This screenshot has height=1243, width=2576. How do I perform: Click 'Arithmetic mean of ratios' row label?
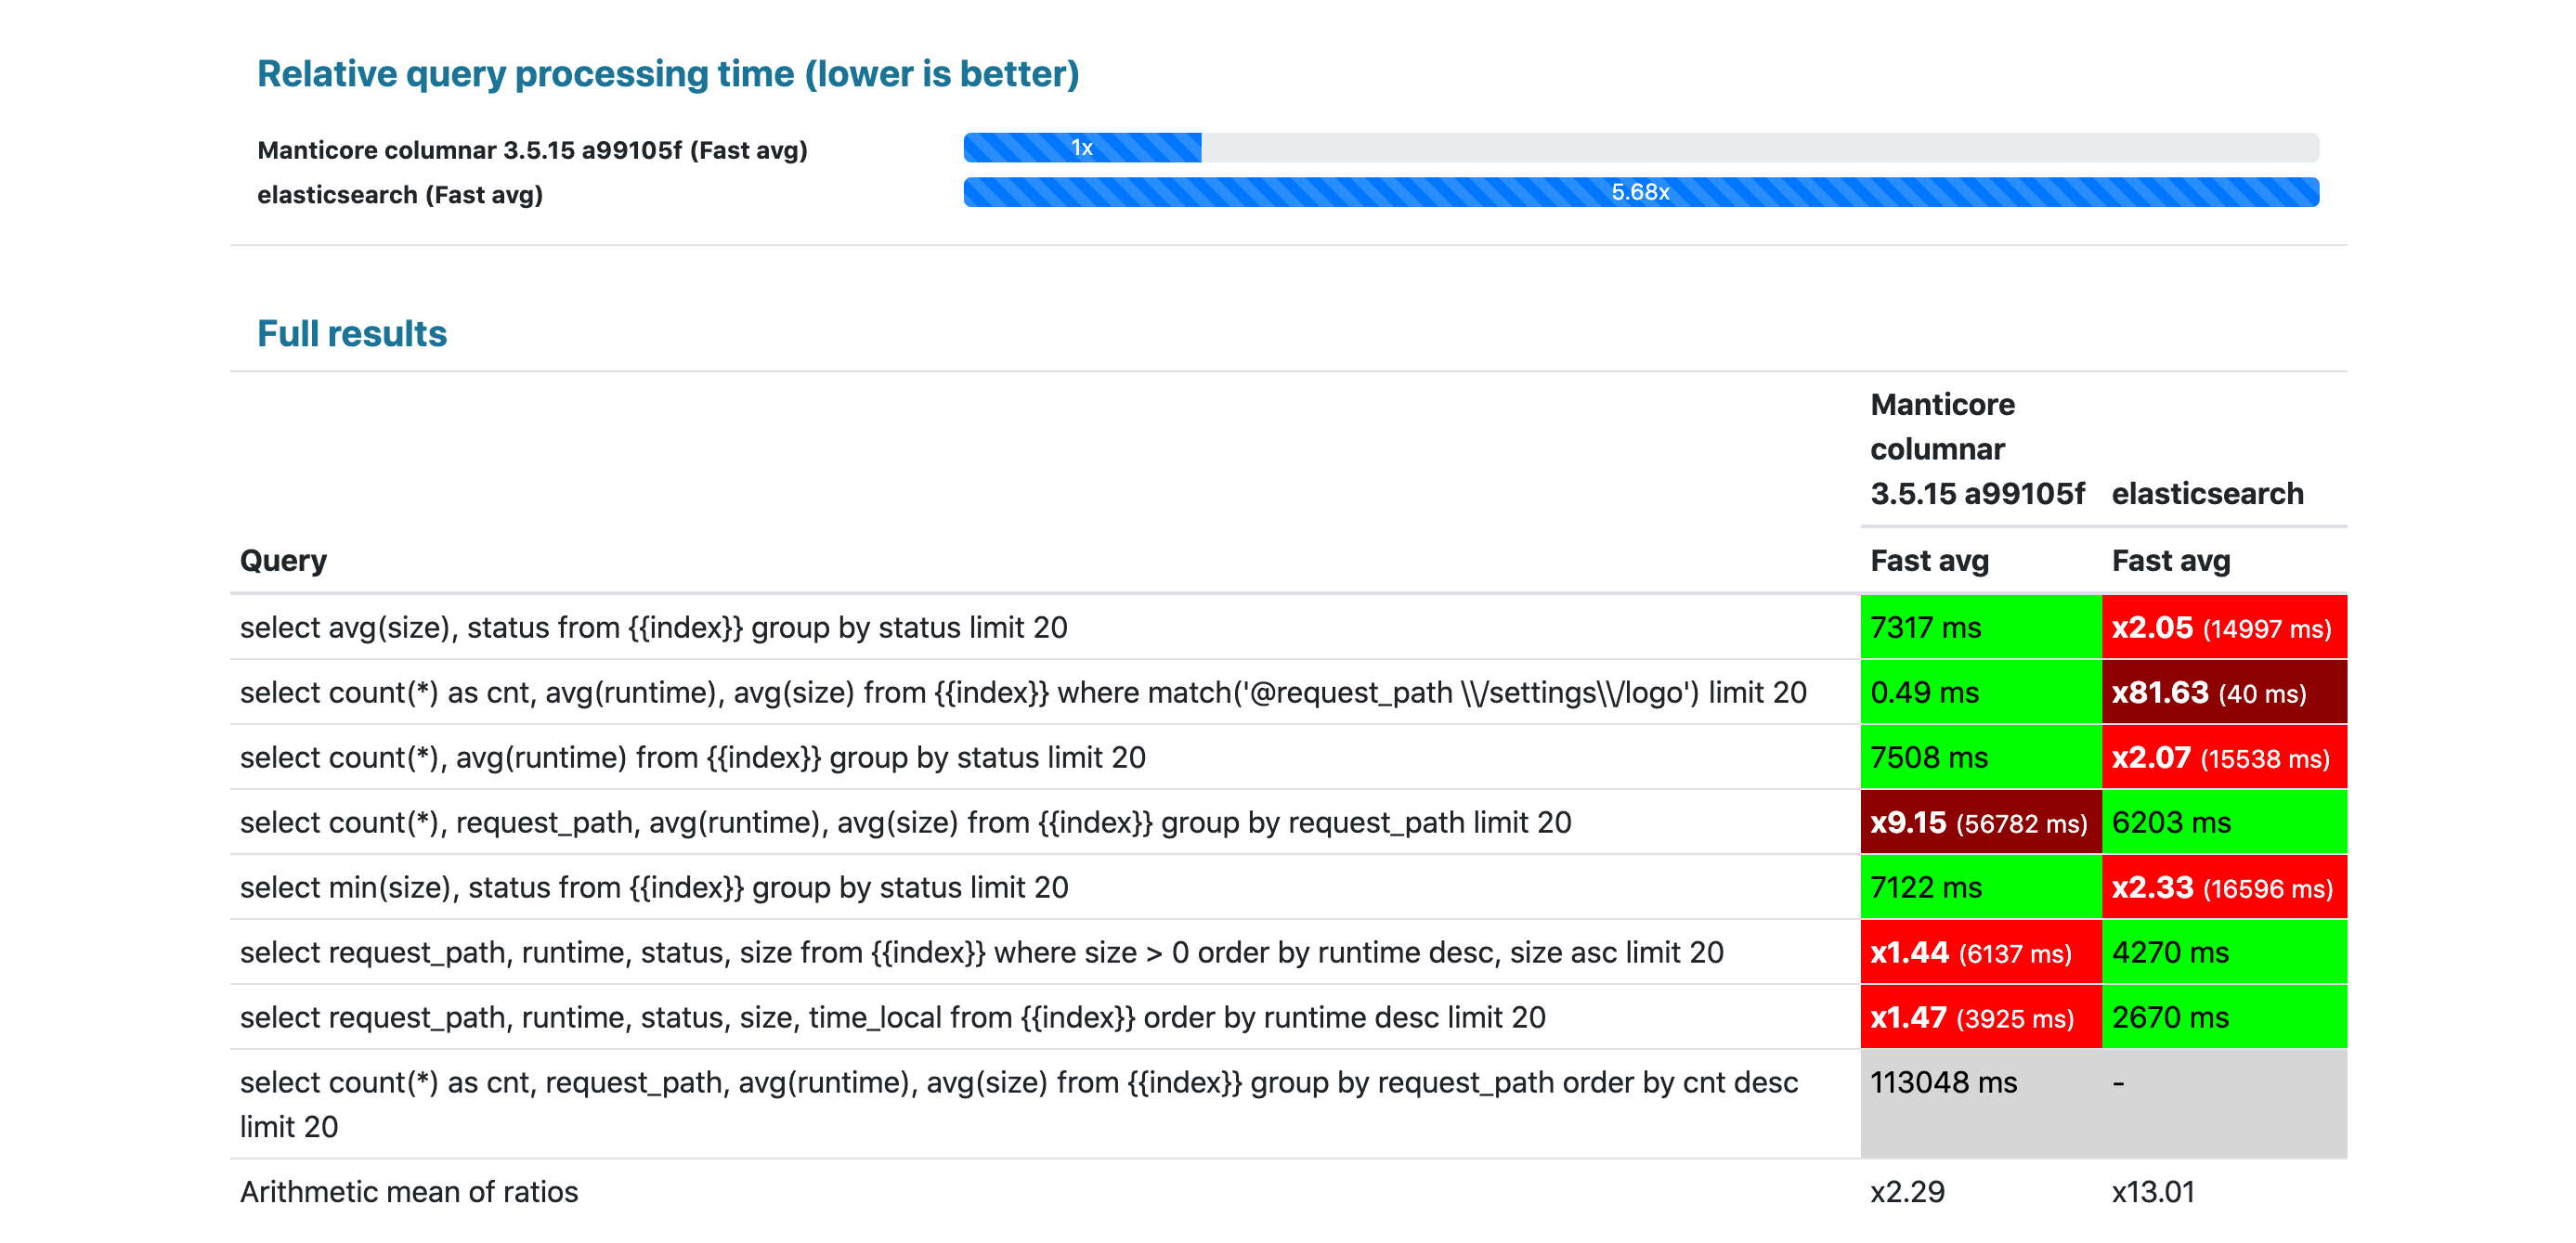(409, 1192)
